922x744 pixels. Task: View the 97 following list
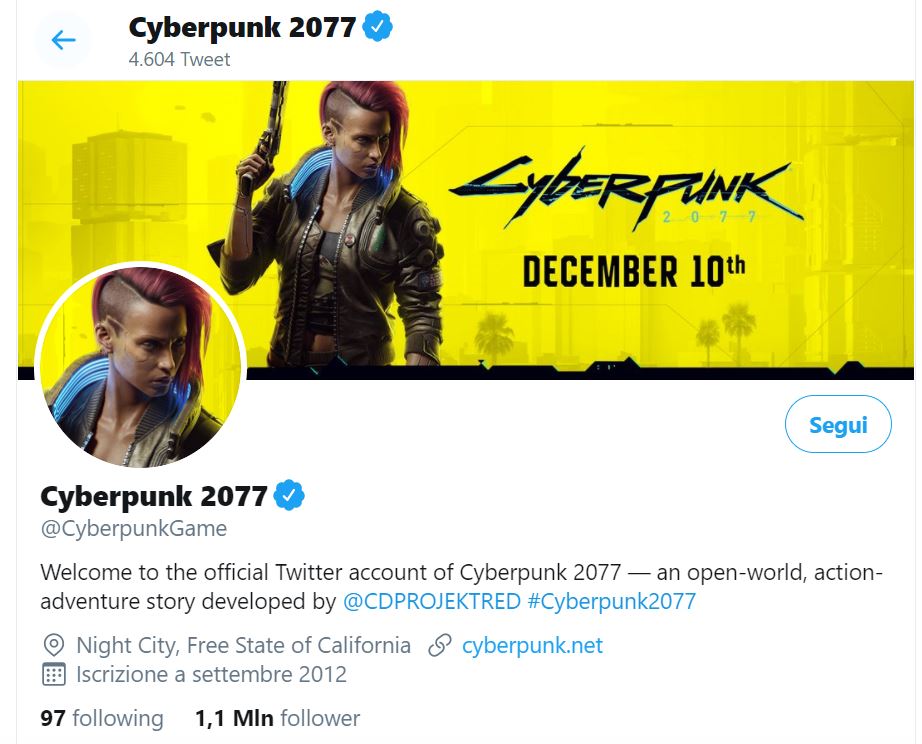point(102,718)
